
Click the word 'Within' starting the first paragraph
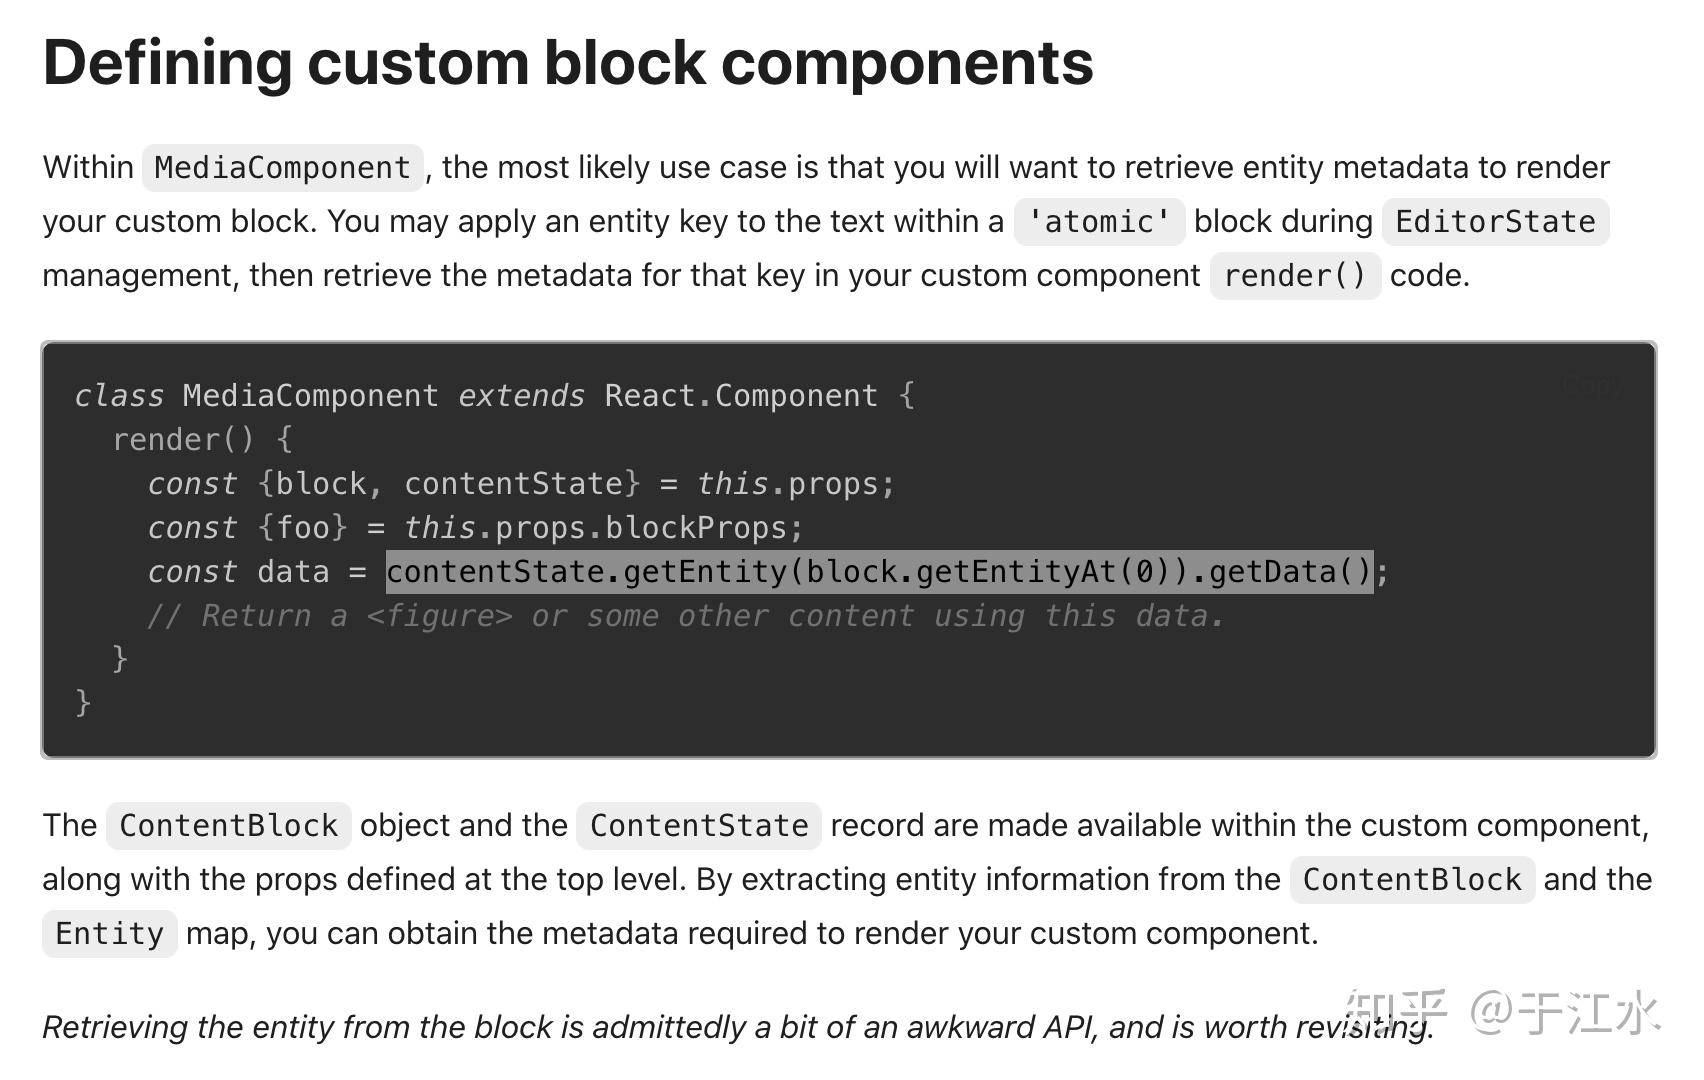click(x=88, y=167)
